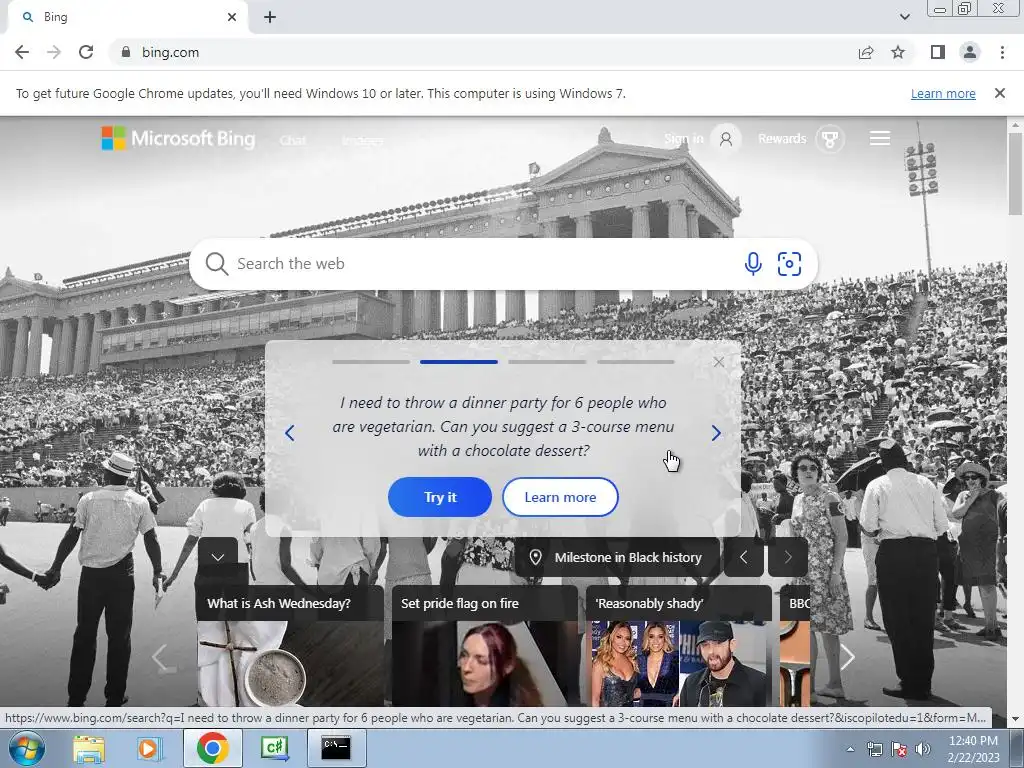Click the Sign in person icon
The image size is (1024, 768).
pyautogui.click(x=726, y=138)
